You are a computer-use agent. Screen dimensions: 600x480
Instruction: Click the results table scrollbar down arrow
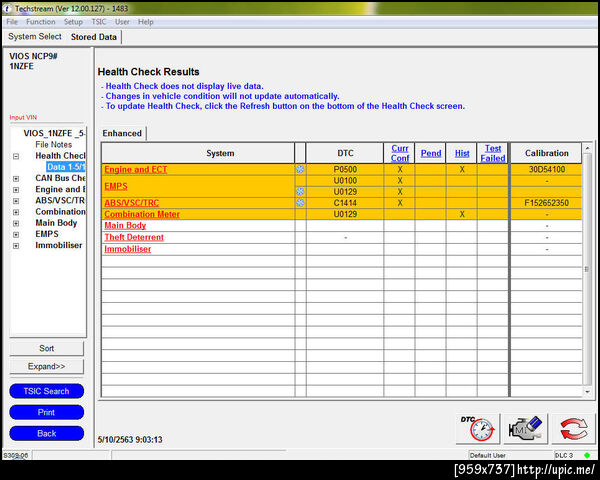coord(587,392)
